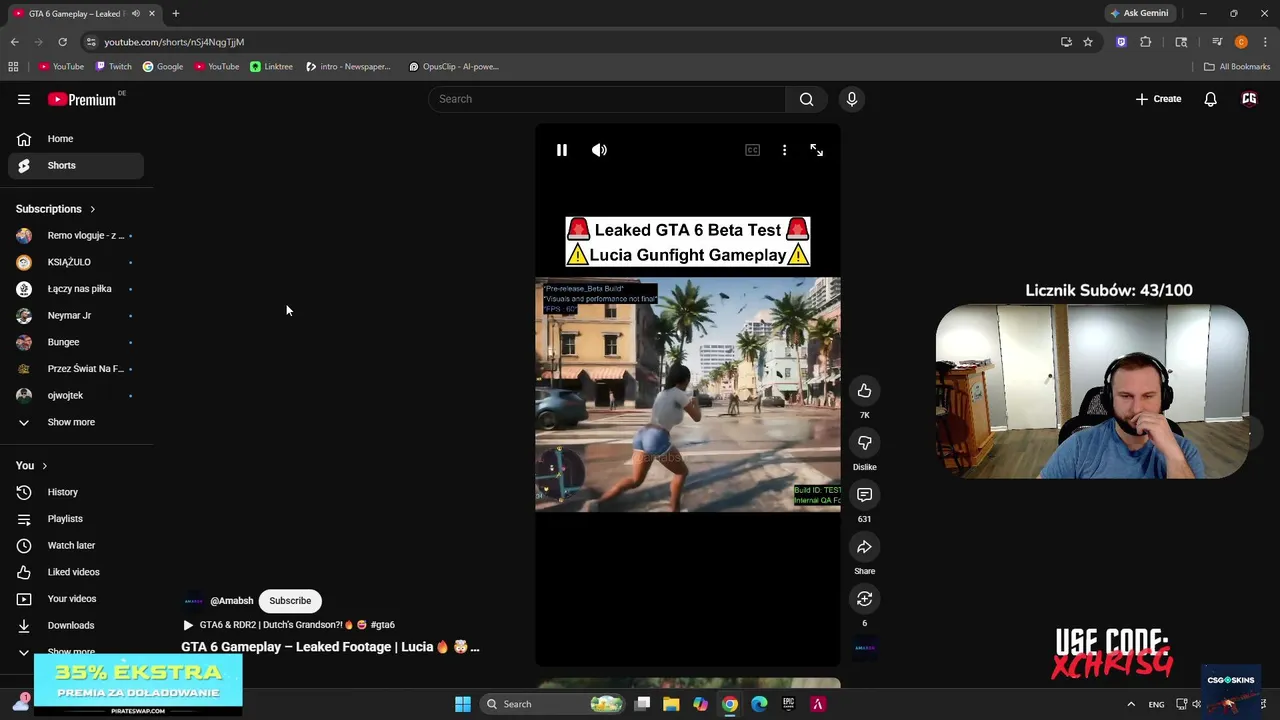Mute the Shorts video volume
The height and width of the screenshot is (720, 1280).
[599, 150]
